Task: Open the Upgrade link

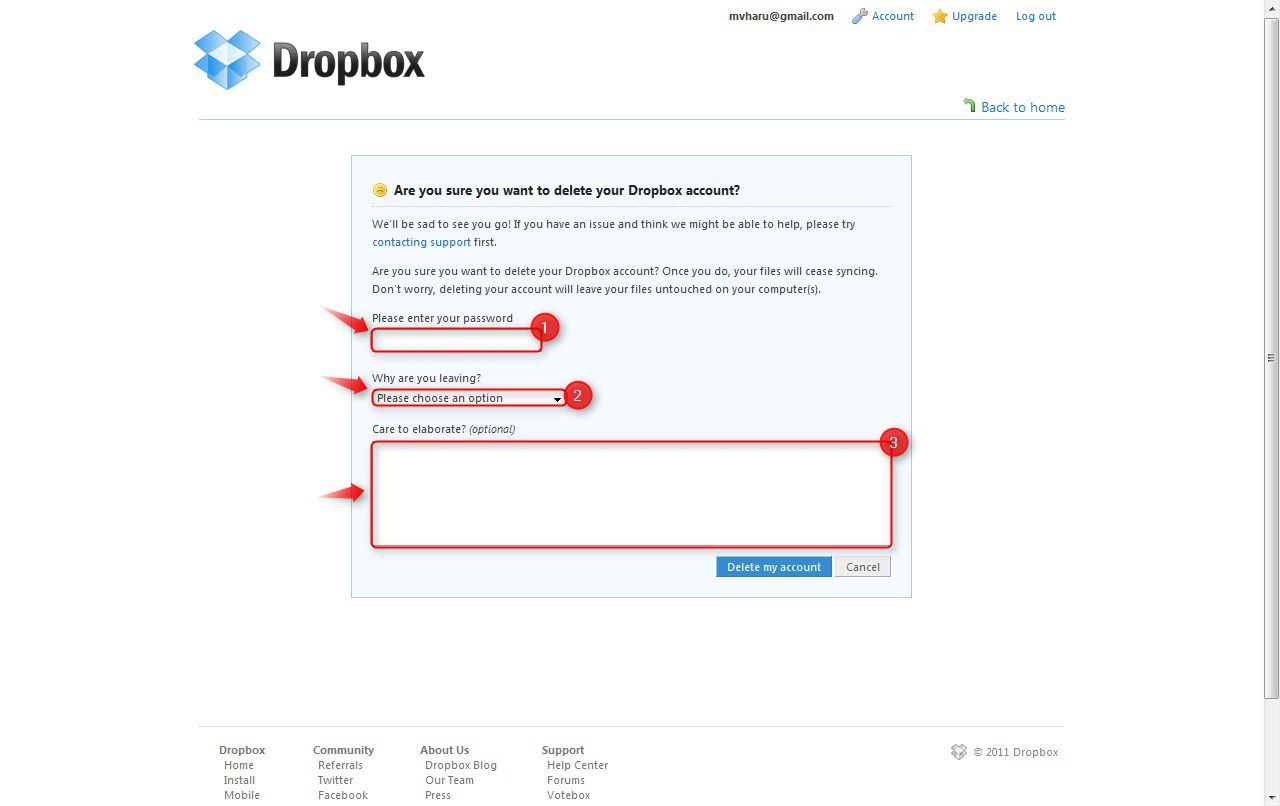Action: click(975, 16)
